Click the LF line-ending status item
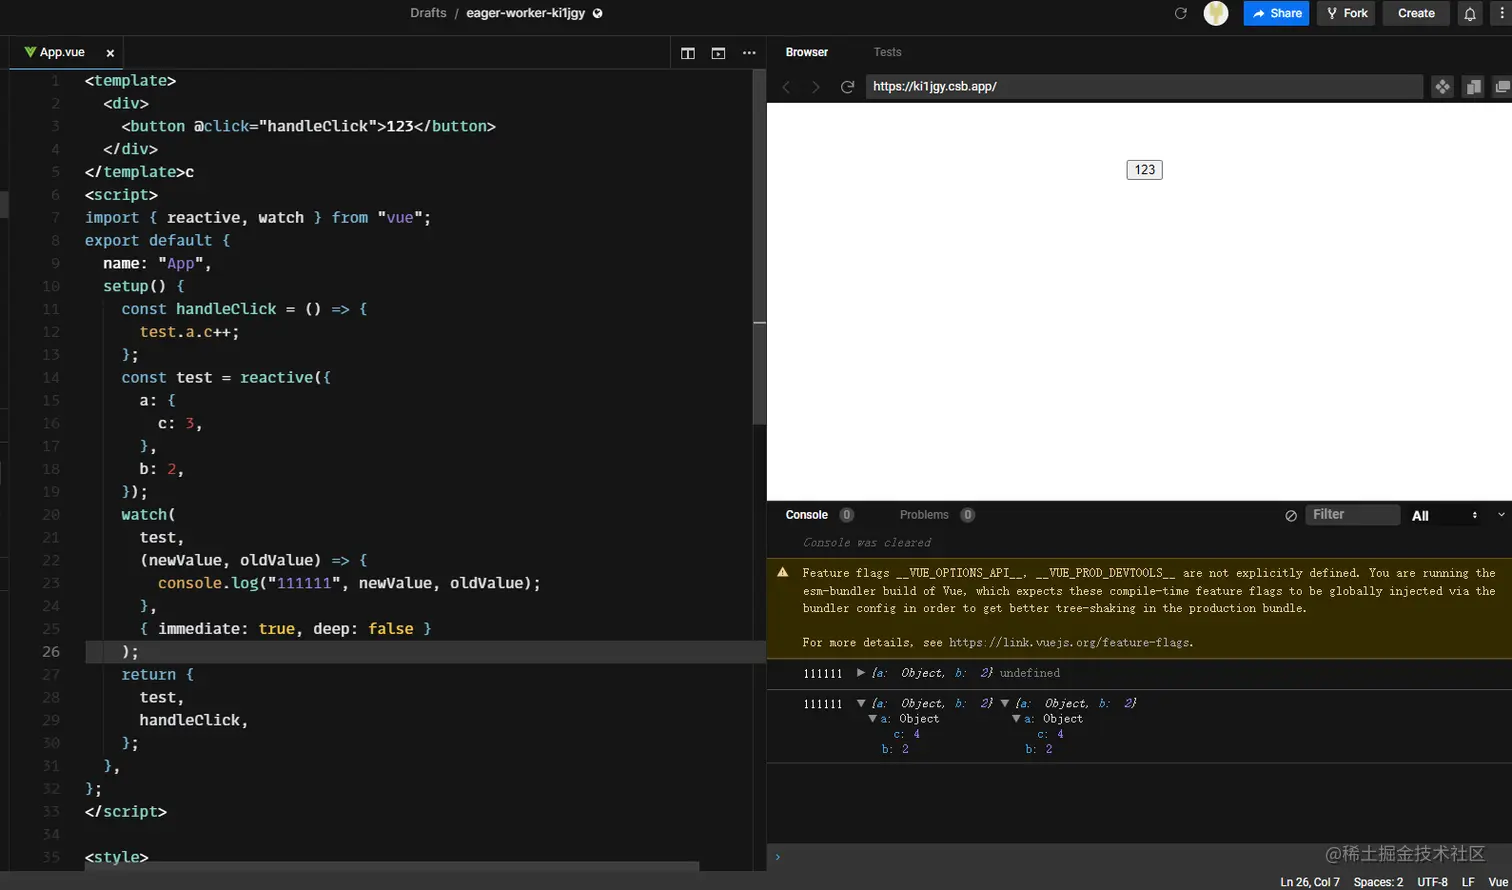This screenshot has width=1512, height=890. click(x=1468, y=882)
